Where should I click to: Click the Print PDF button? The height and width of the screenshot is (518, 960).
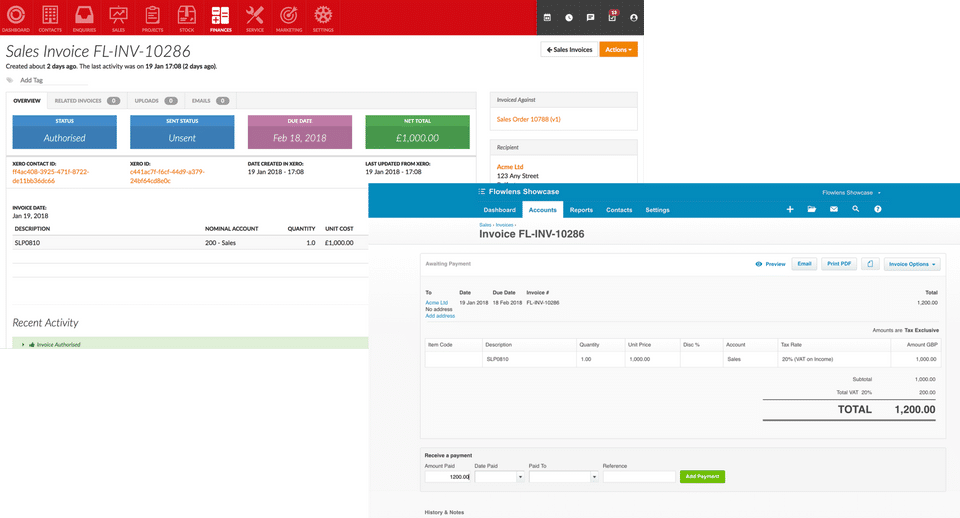pyautogui.click(x=839, y=264)
